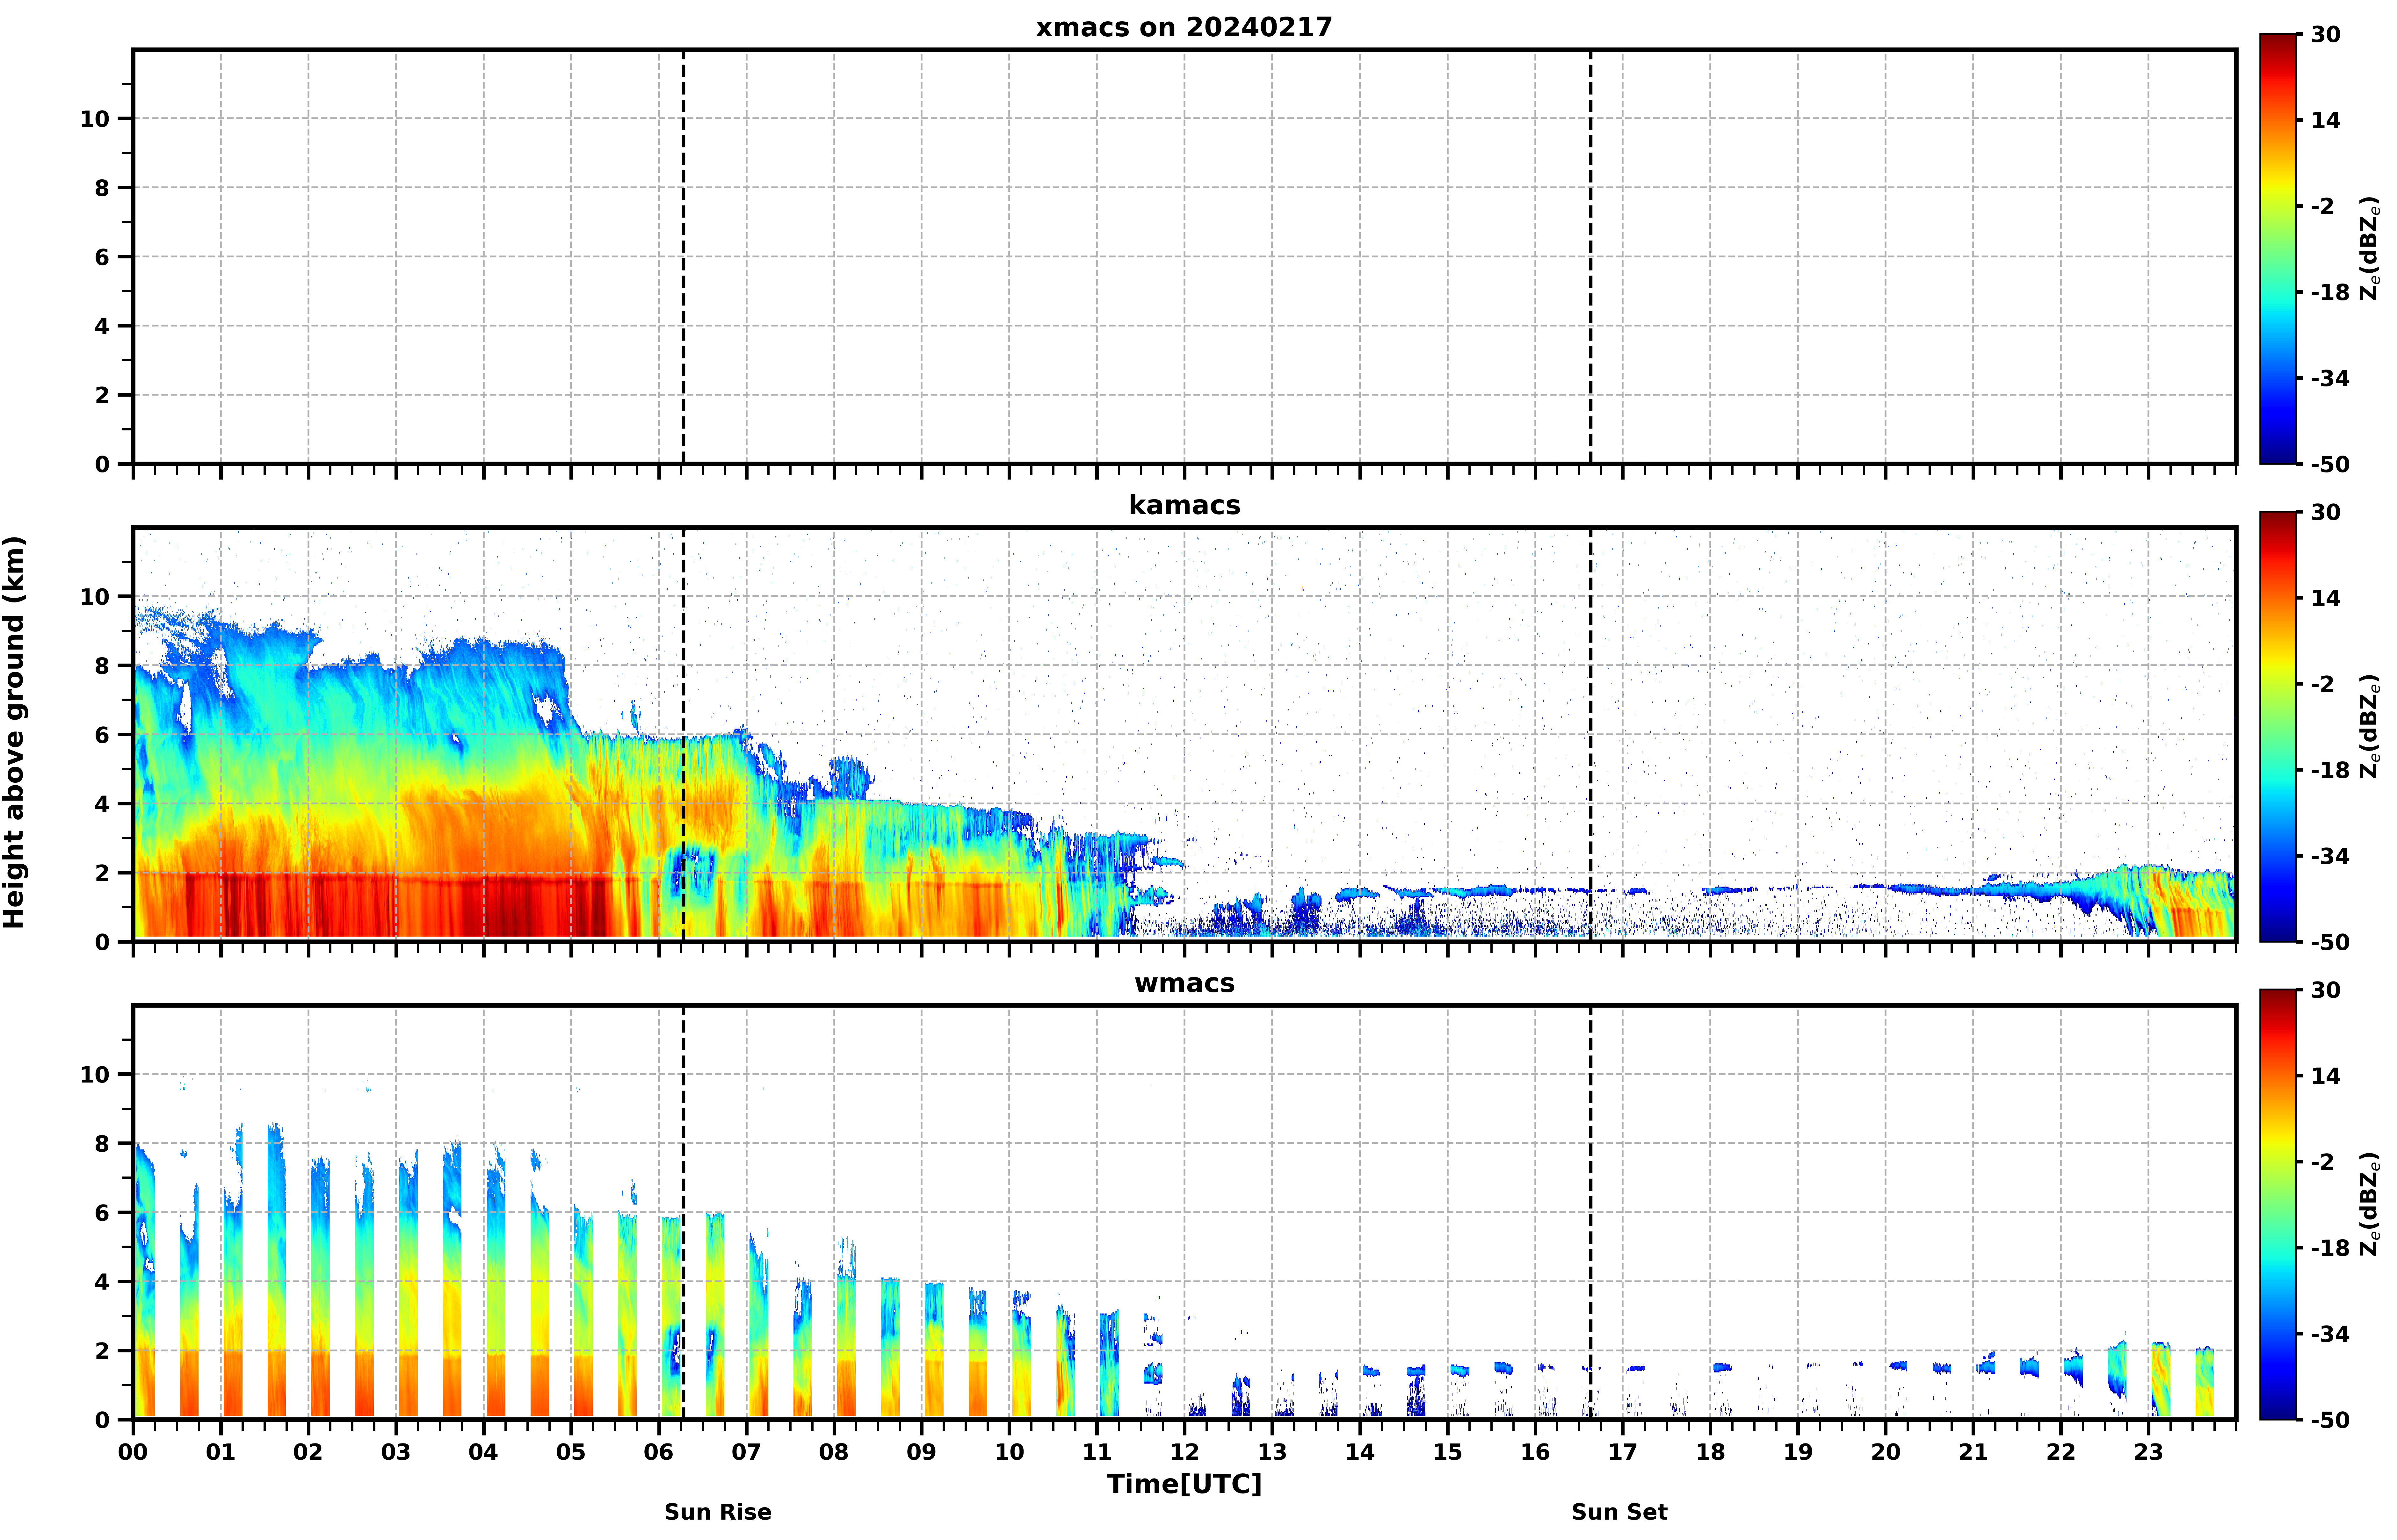Click the "Time[UTC]" axis label
The height and width of the screenshot is (1540, 2397).
[1184, 1484]
